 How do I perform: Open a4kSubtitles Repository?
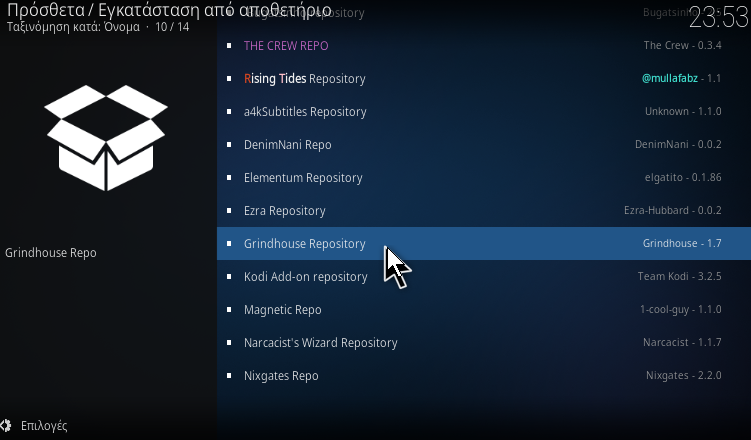tap(484, 112)
